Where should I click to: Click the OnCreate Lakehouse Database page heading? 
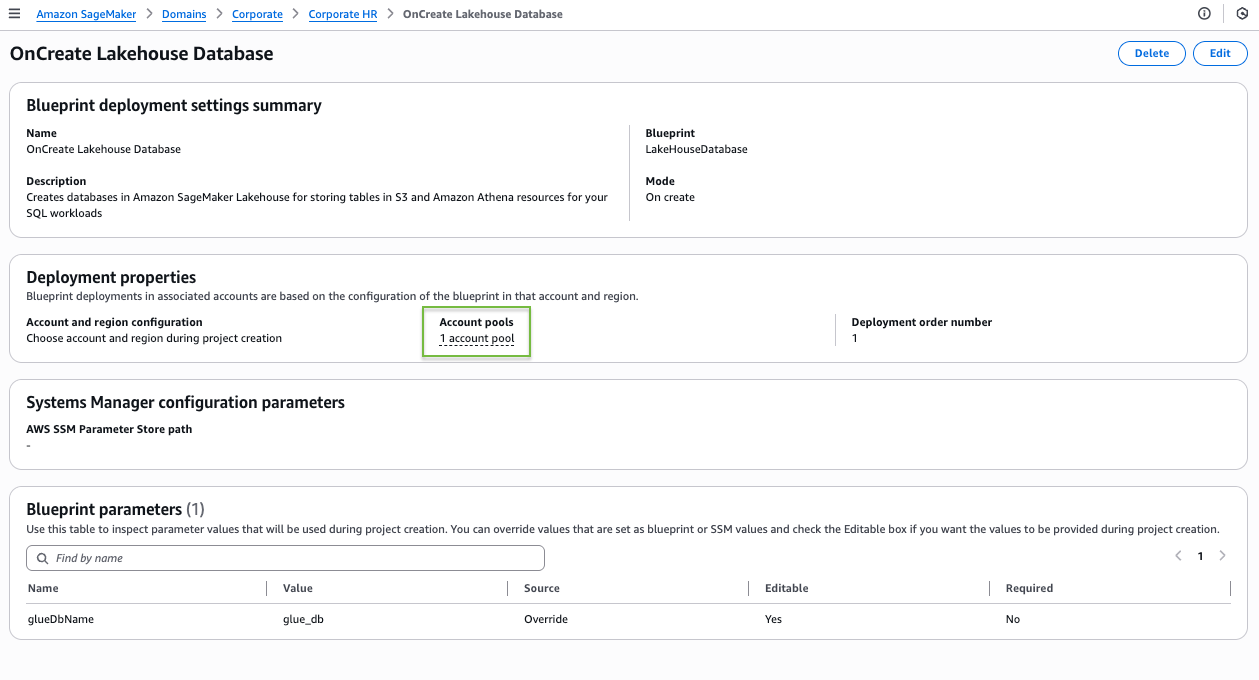141,54
